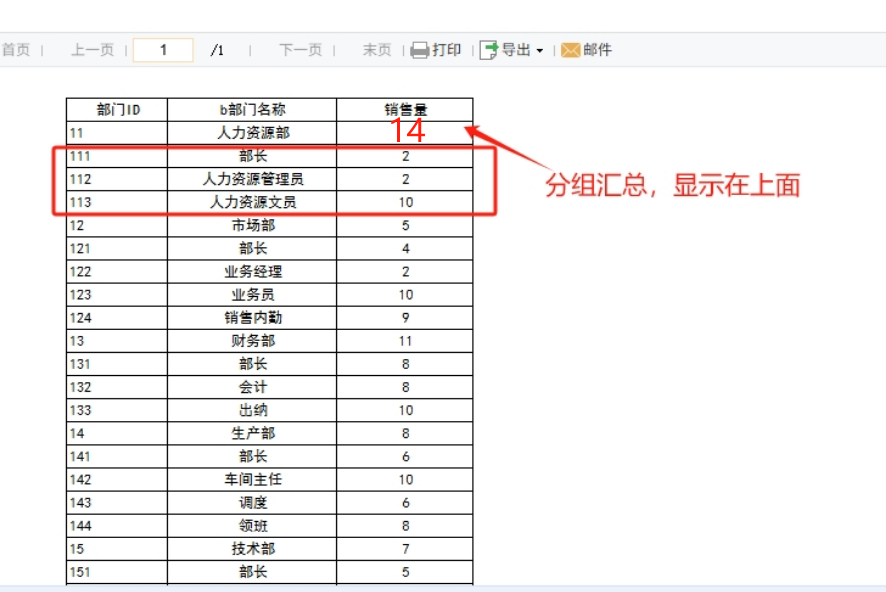This screenshot has height=592, width=886.
Task: Click department ID cell 112
Action: pyautogui.click(x=117, y=179)
